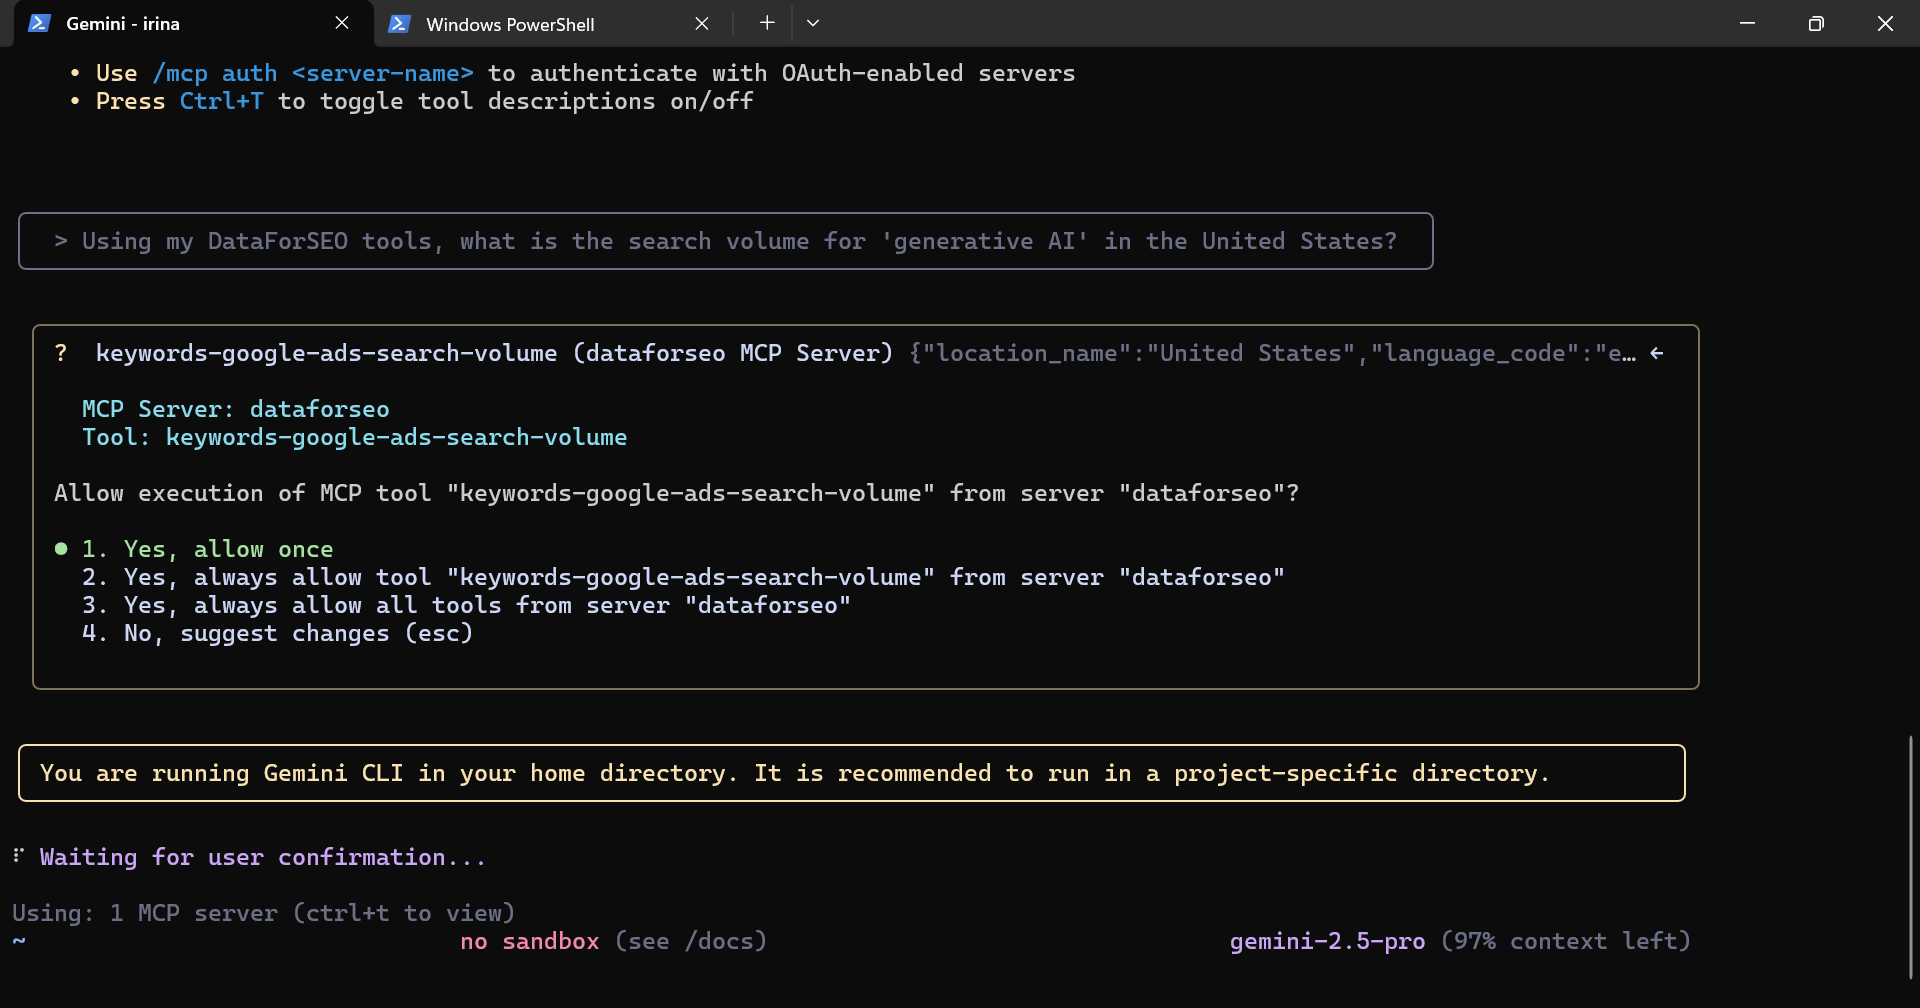Click the tilde current directory indicator
Viewport: 1920px width, 1008px height.
19,941
